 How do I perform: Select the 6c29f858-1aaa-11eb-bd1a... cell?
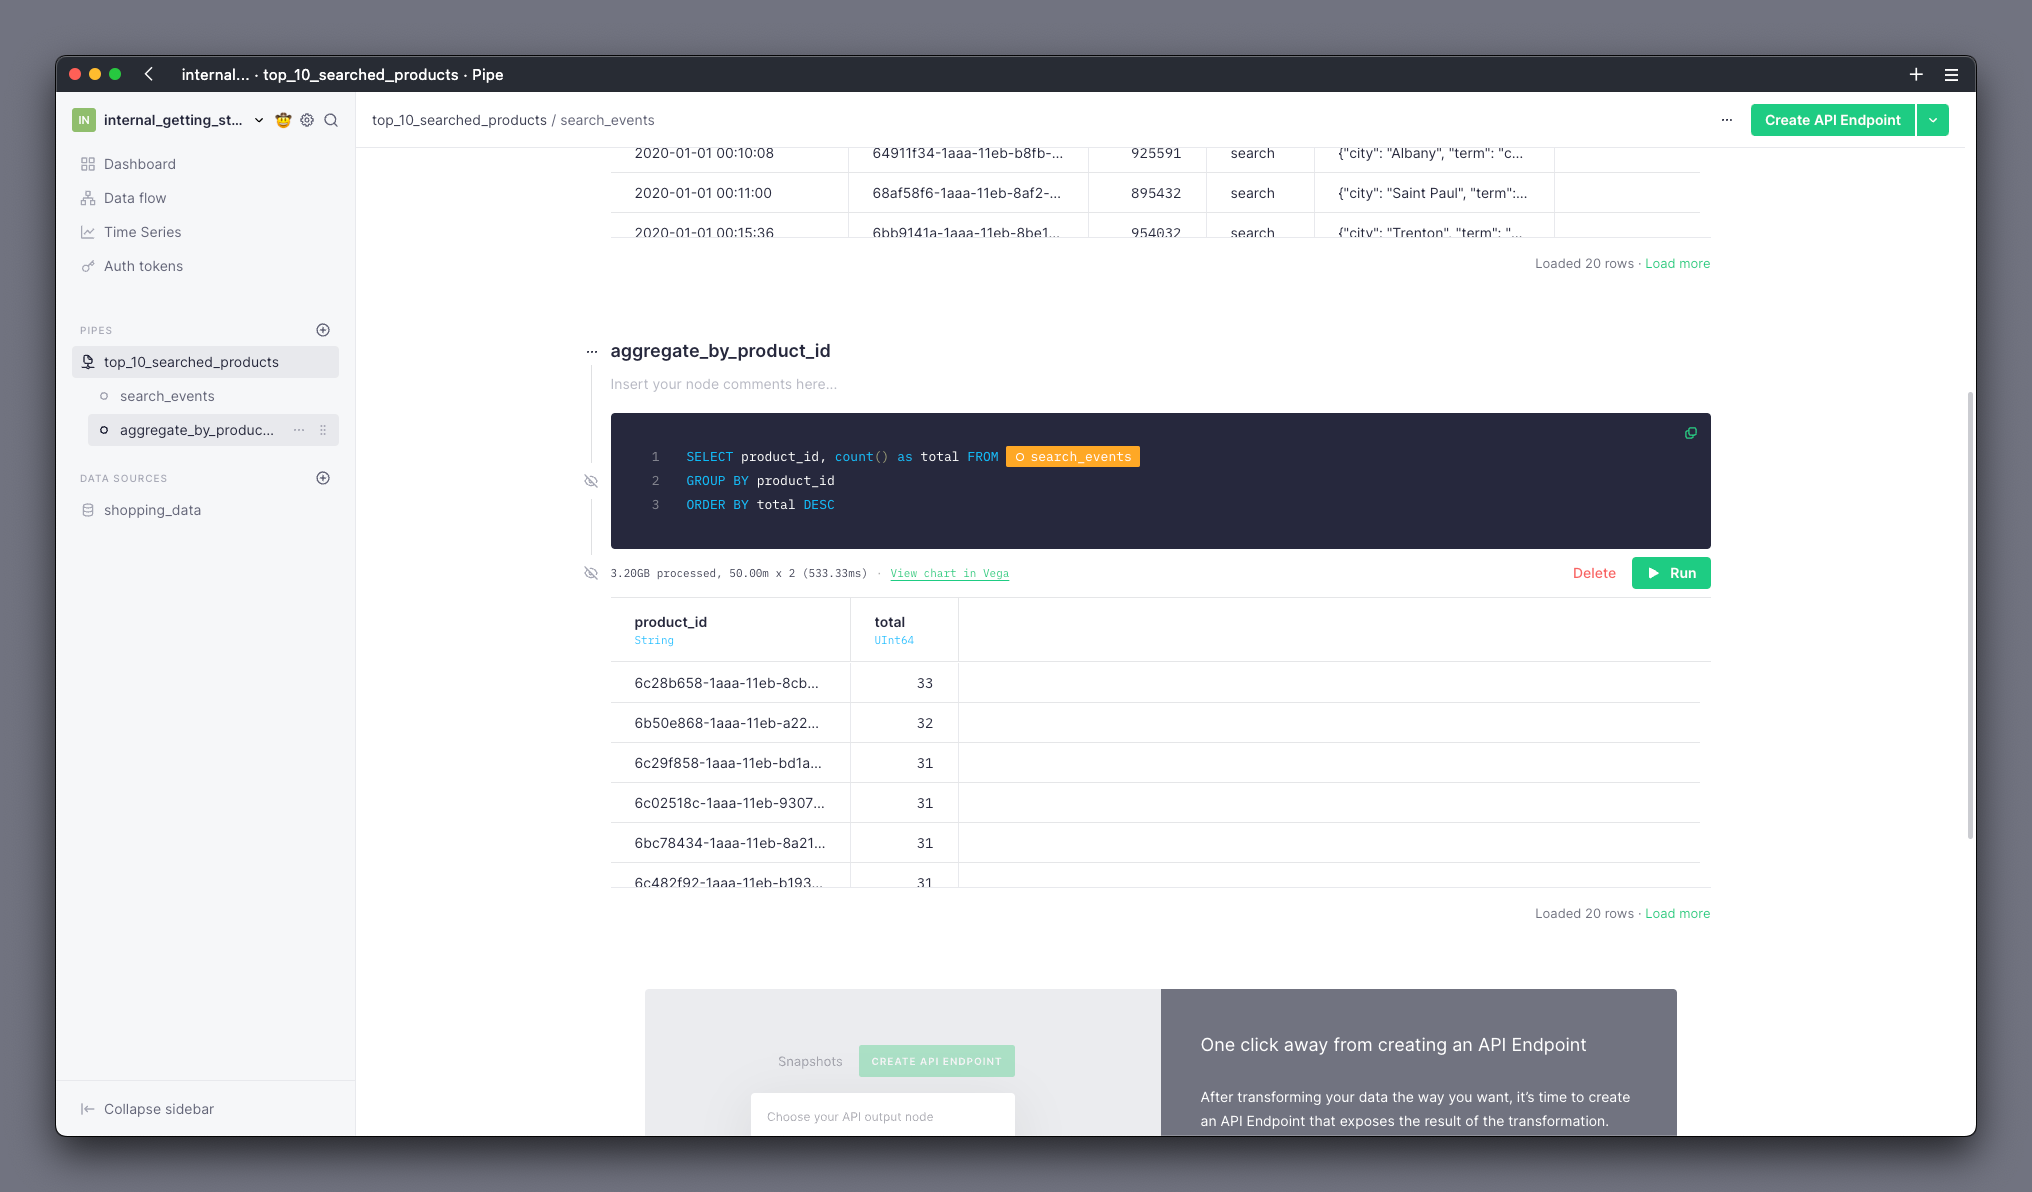coord(730,763)
